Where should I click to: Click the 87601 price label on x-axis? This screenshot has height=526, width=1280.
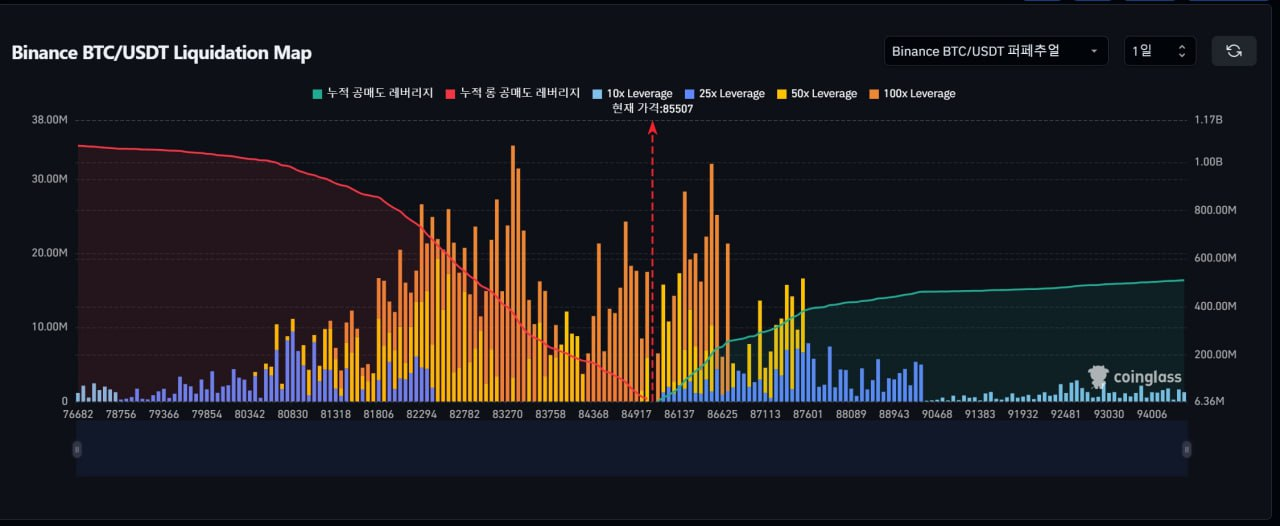tap(806, 414)
